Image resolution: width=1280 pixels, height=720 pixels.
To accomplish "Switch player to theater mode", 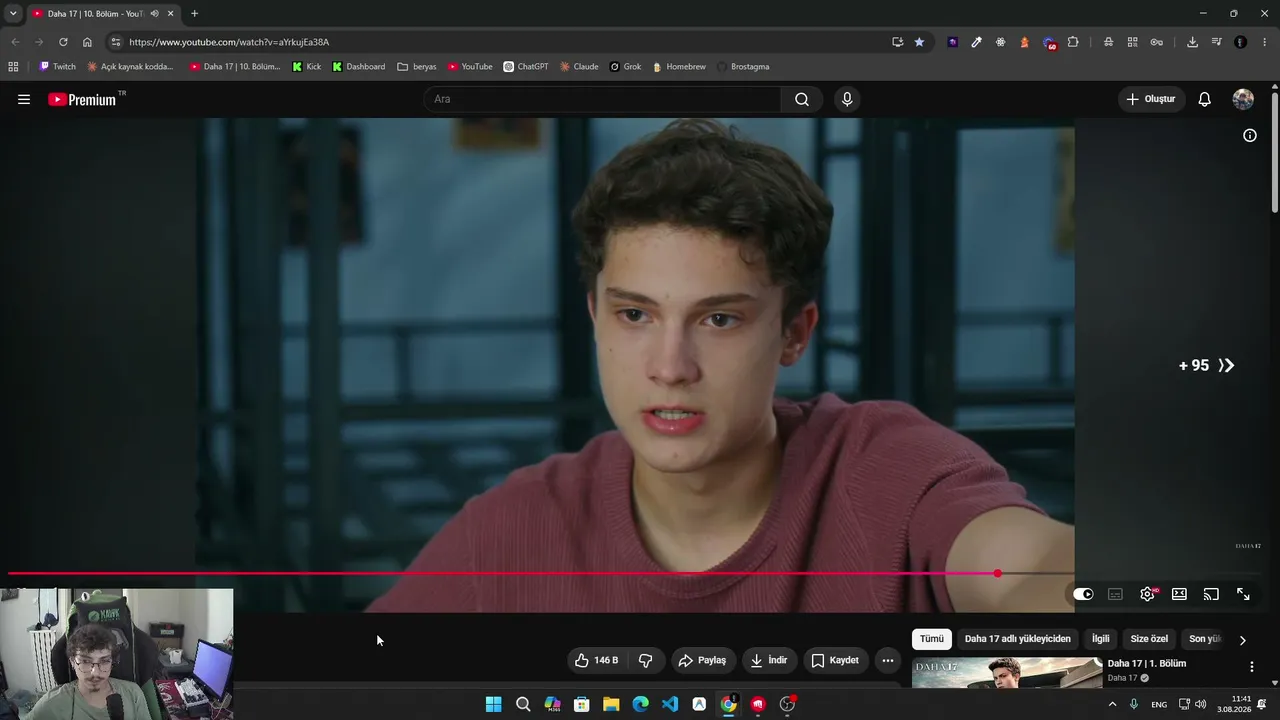I will point(1179,594).
